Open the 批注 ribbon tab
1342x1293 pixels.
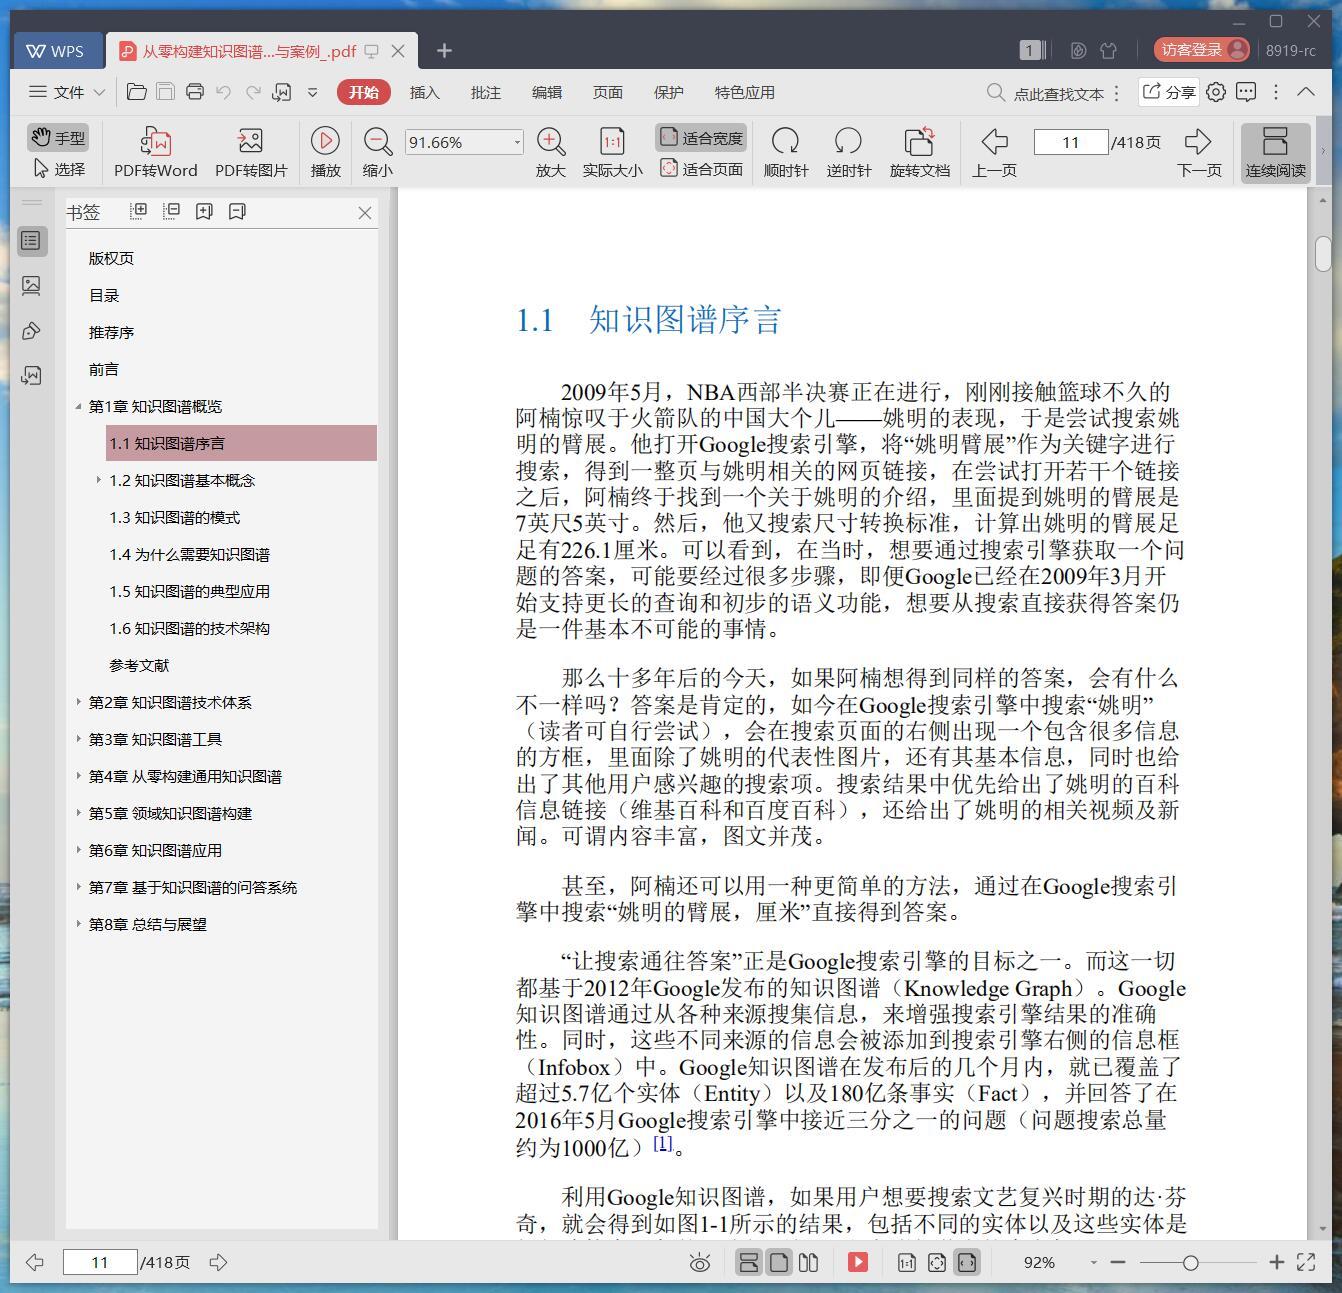click(485, 92)
